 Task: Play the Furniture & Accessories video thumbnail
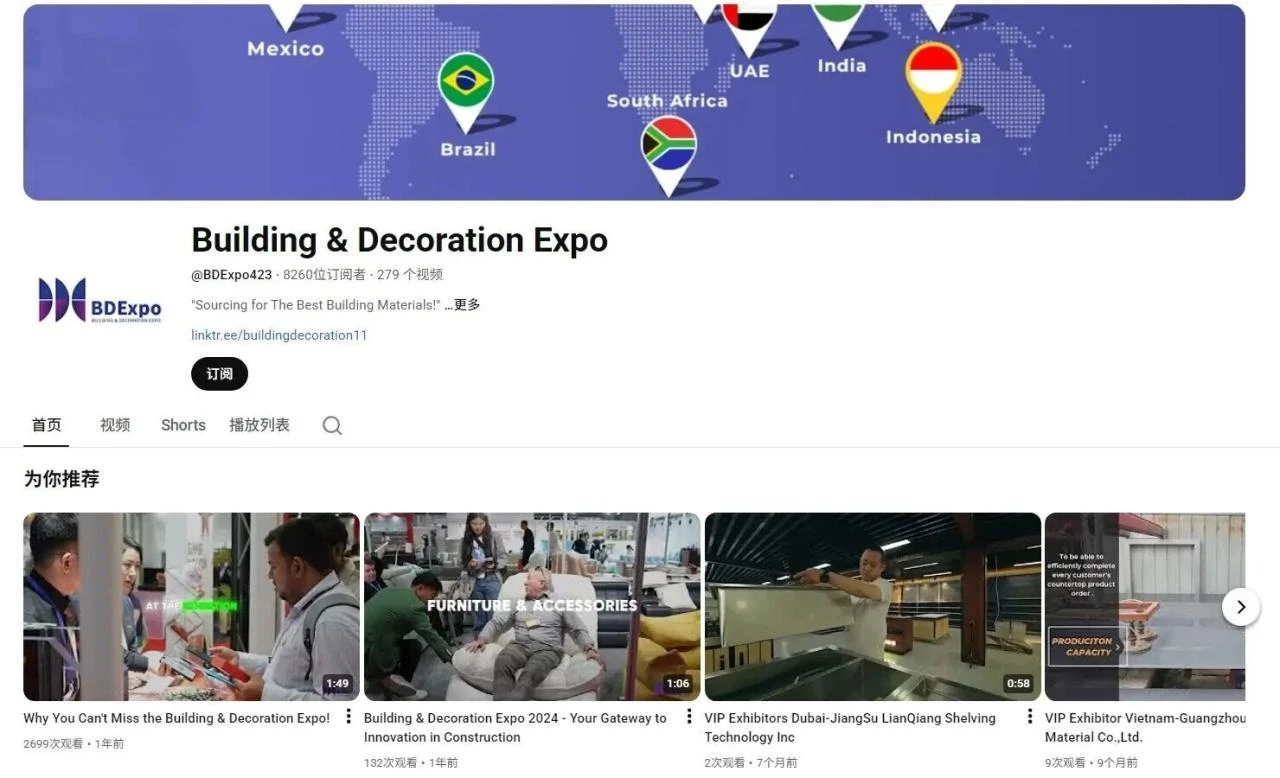point(532,606)
